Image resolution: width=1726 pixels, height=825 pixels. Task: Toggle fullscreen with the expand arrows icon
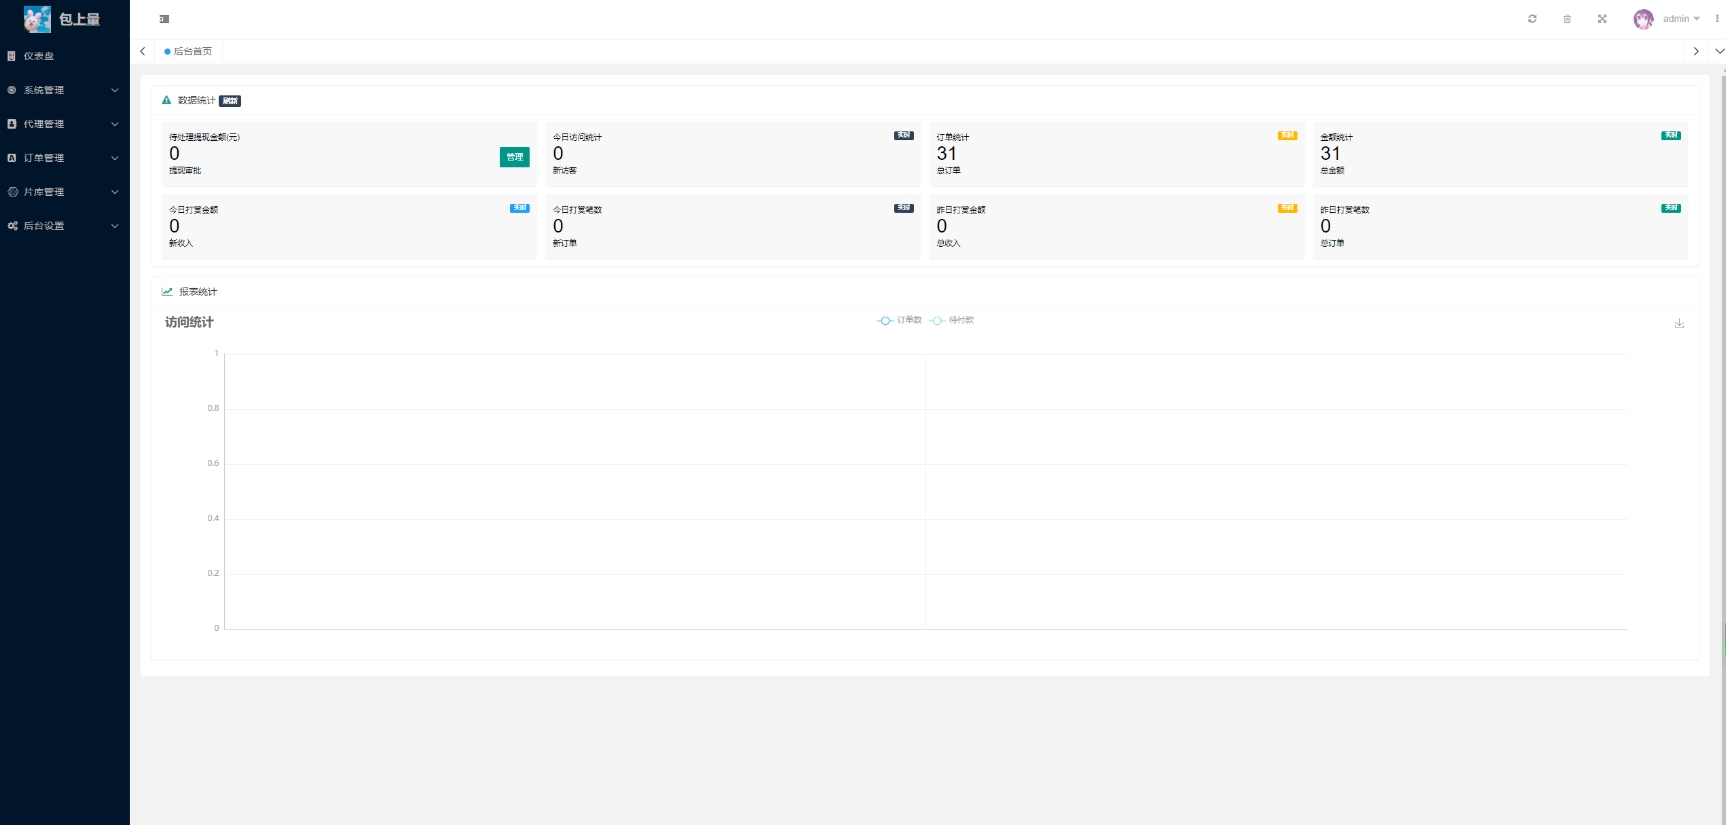pyautogui.click(x=1602, y=19)
